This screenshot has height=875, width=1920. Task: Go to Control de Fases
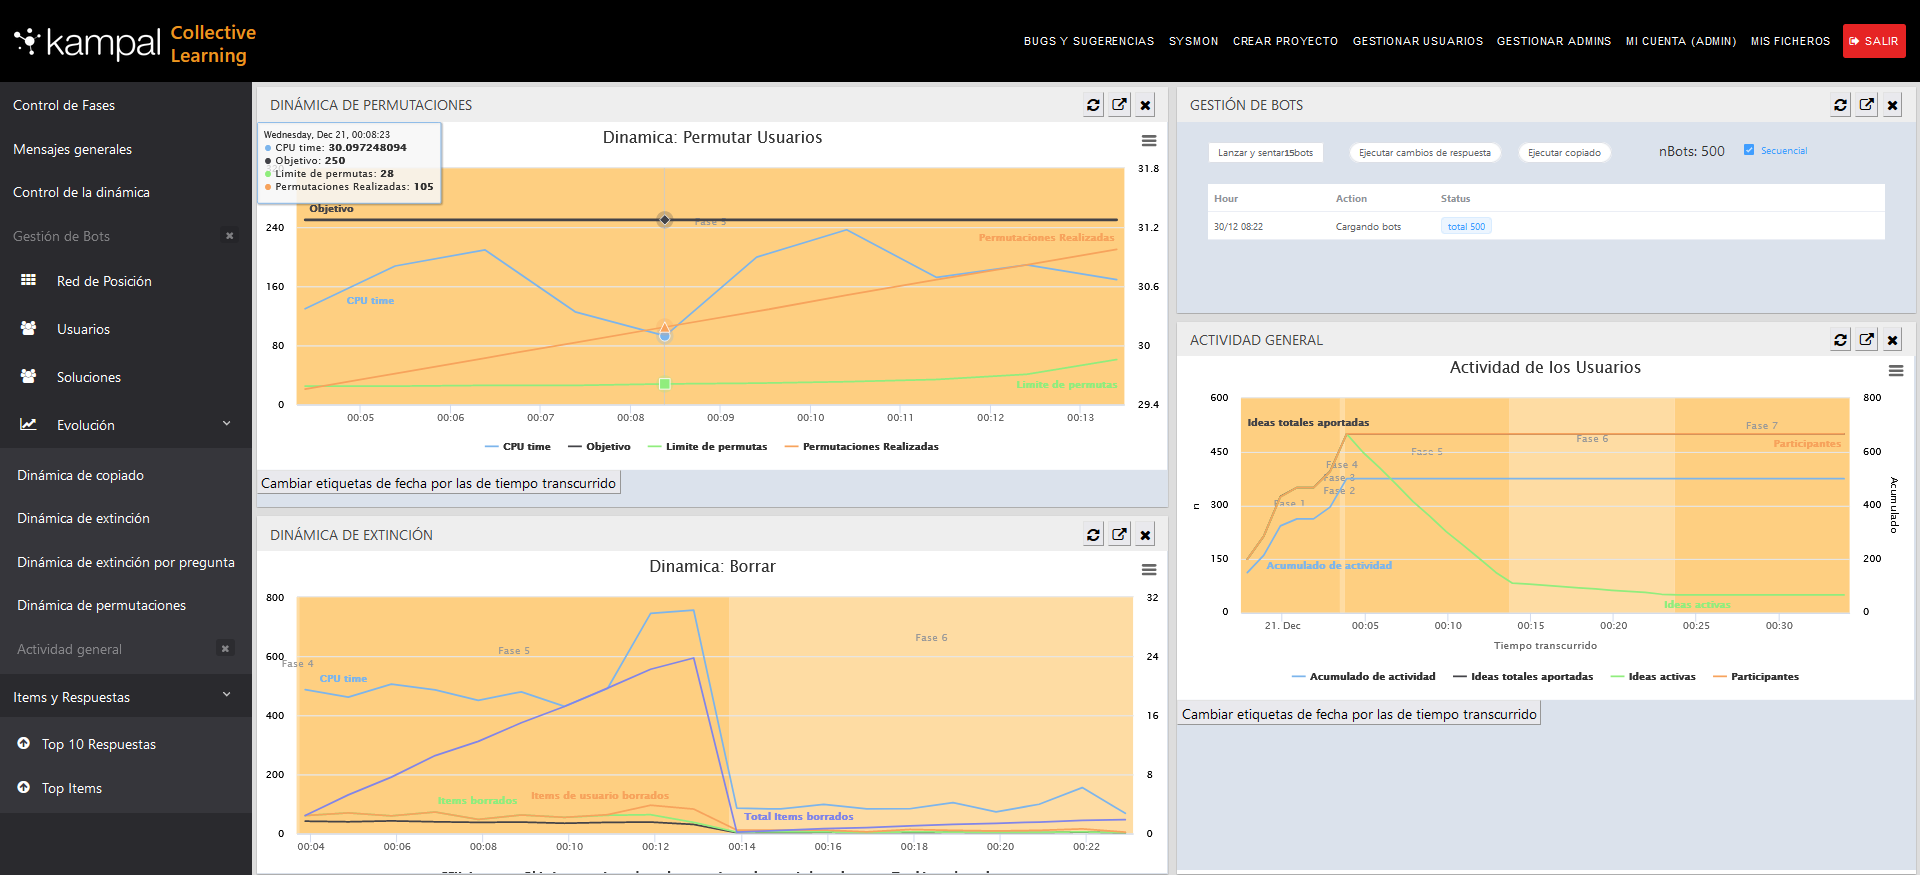64,105
